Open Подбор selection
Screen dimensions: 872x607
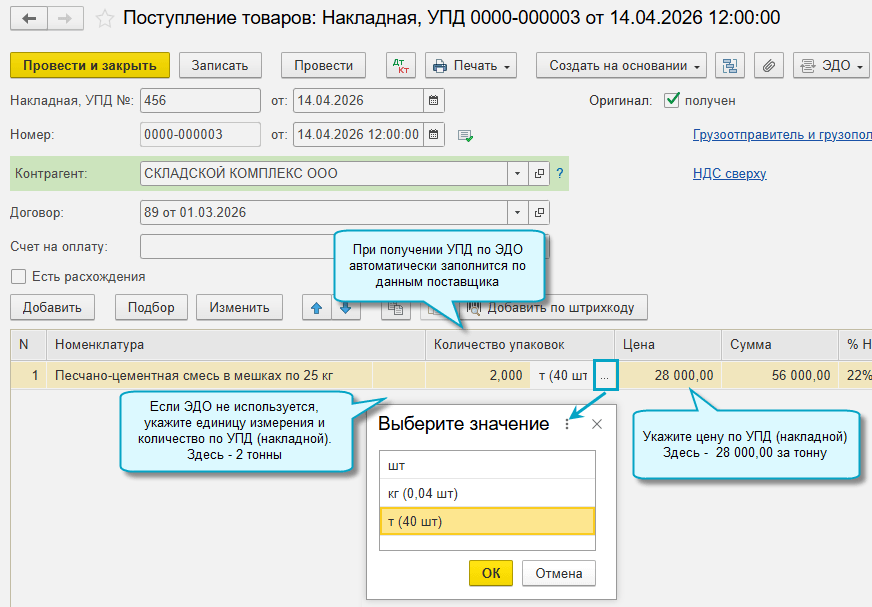pyautogui.click(x=151, y=308)
